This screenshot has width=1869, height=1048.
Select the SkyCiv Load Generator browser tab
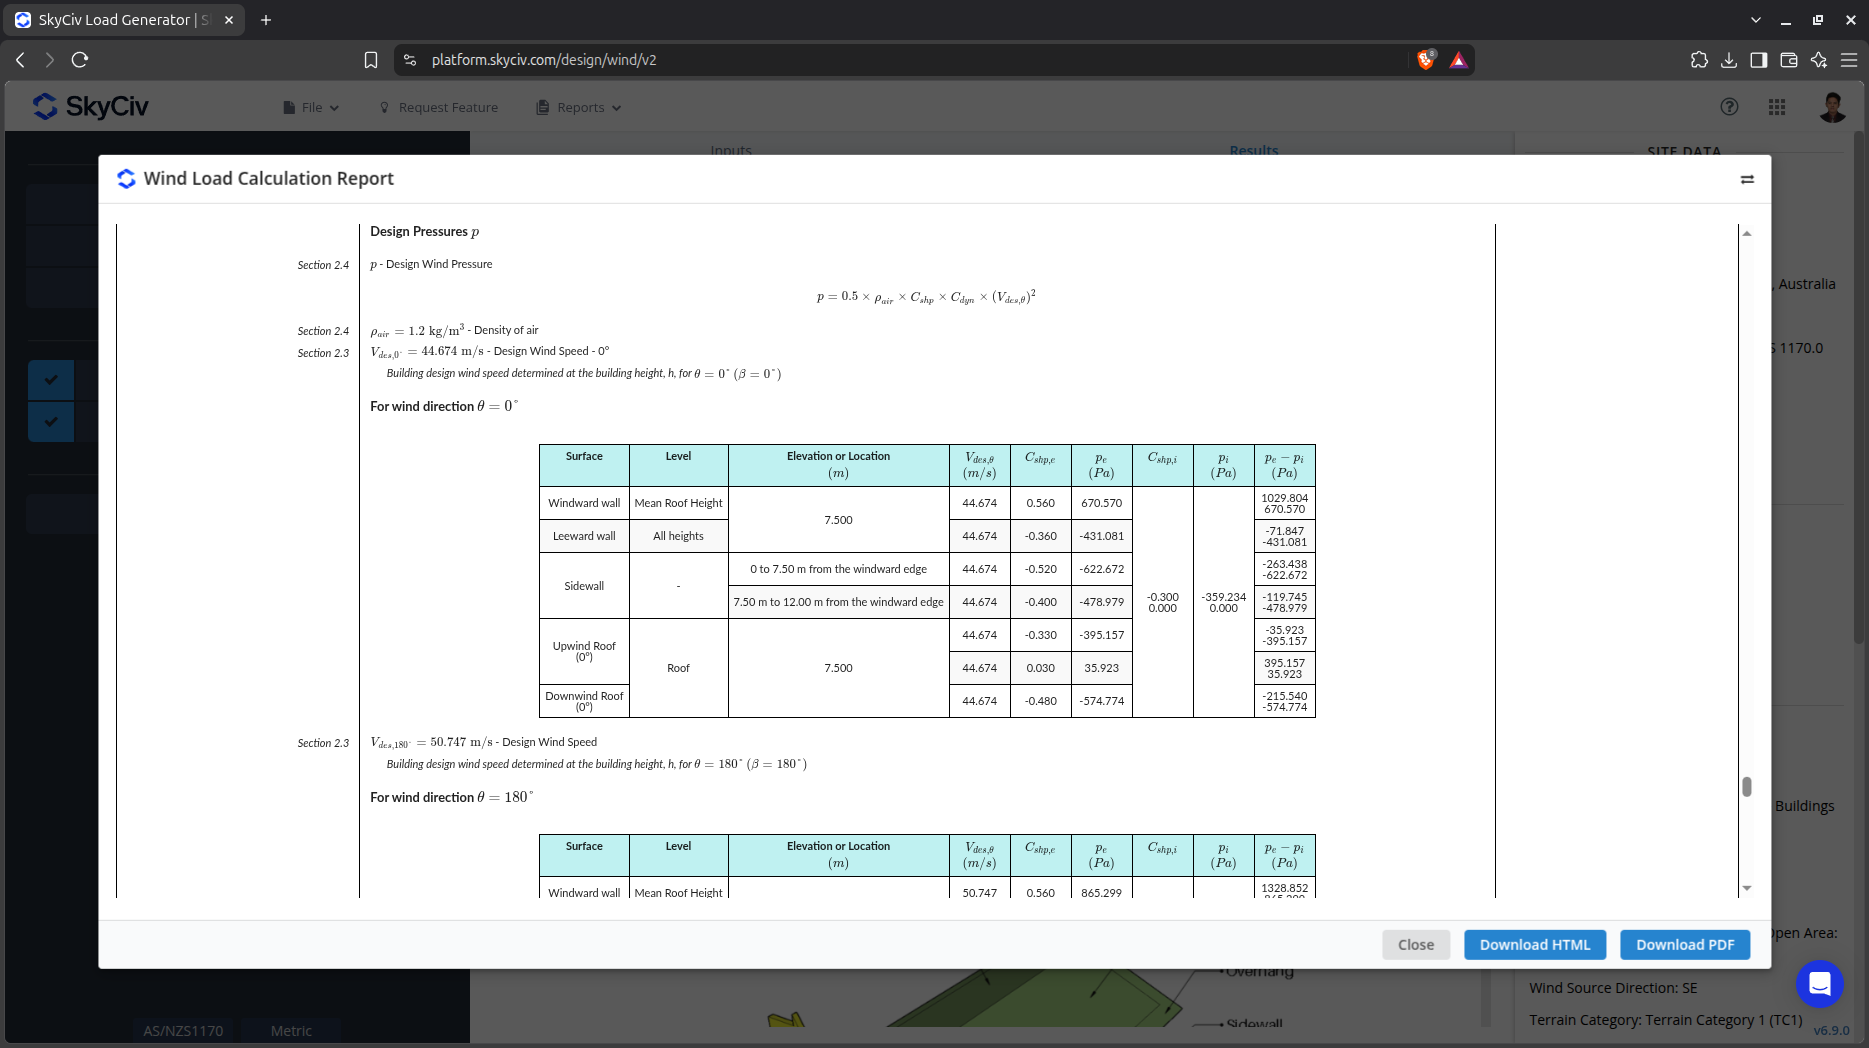(x=124, y=20)
